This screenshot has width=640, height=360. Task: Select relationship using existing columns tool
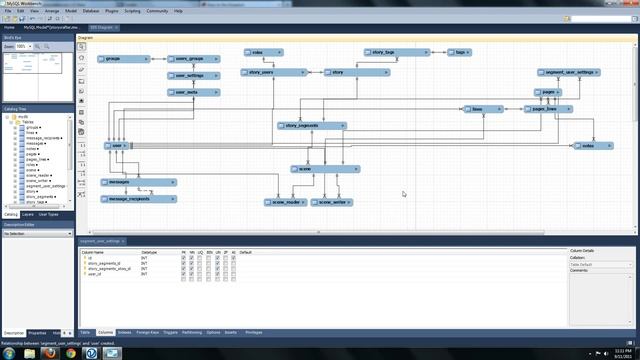coord(82,194)
